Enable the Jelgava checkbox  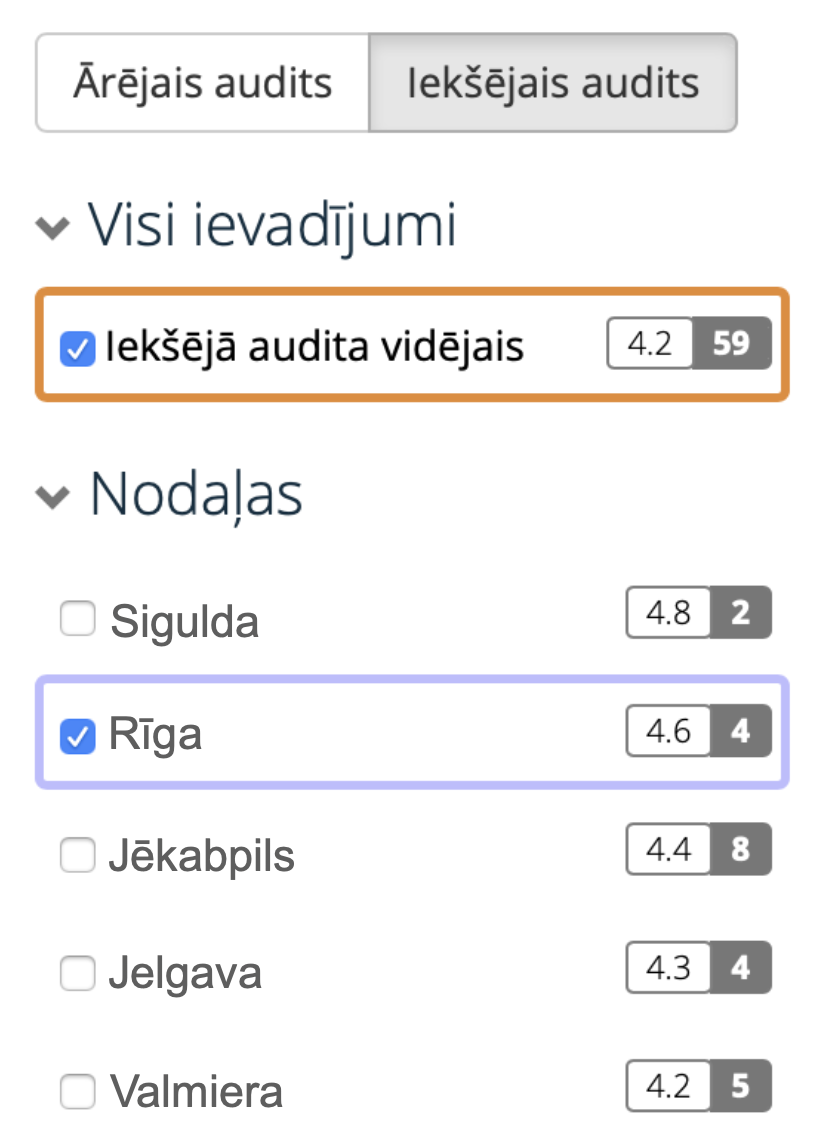pos(78,972)
